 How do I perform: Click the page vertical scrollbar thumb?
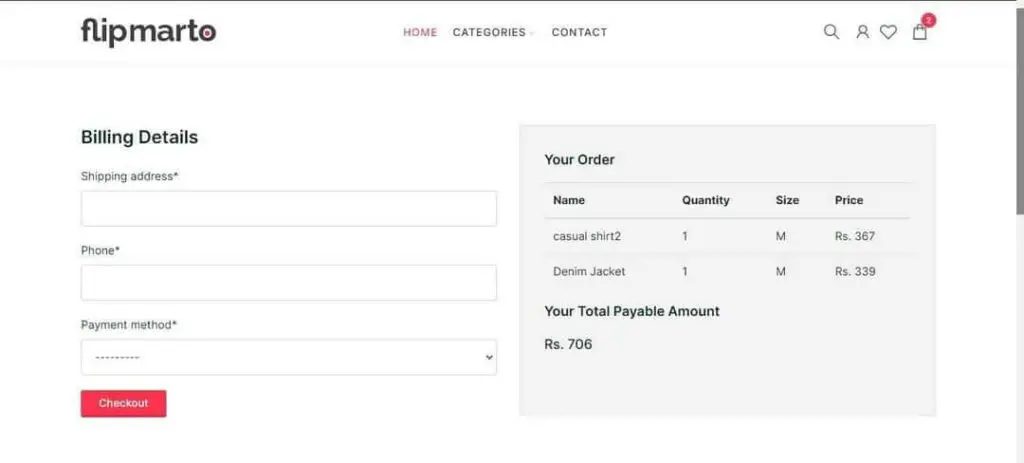pyautogui.click(x=1019, y=111)
